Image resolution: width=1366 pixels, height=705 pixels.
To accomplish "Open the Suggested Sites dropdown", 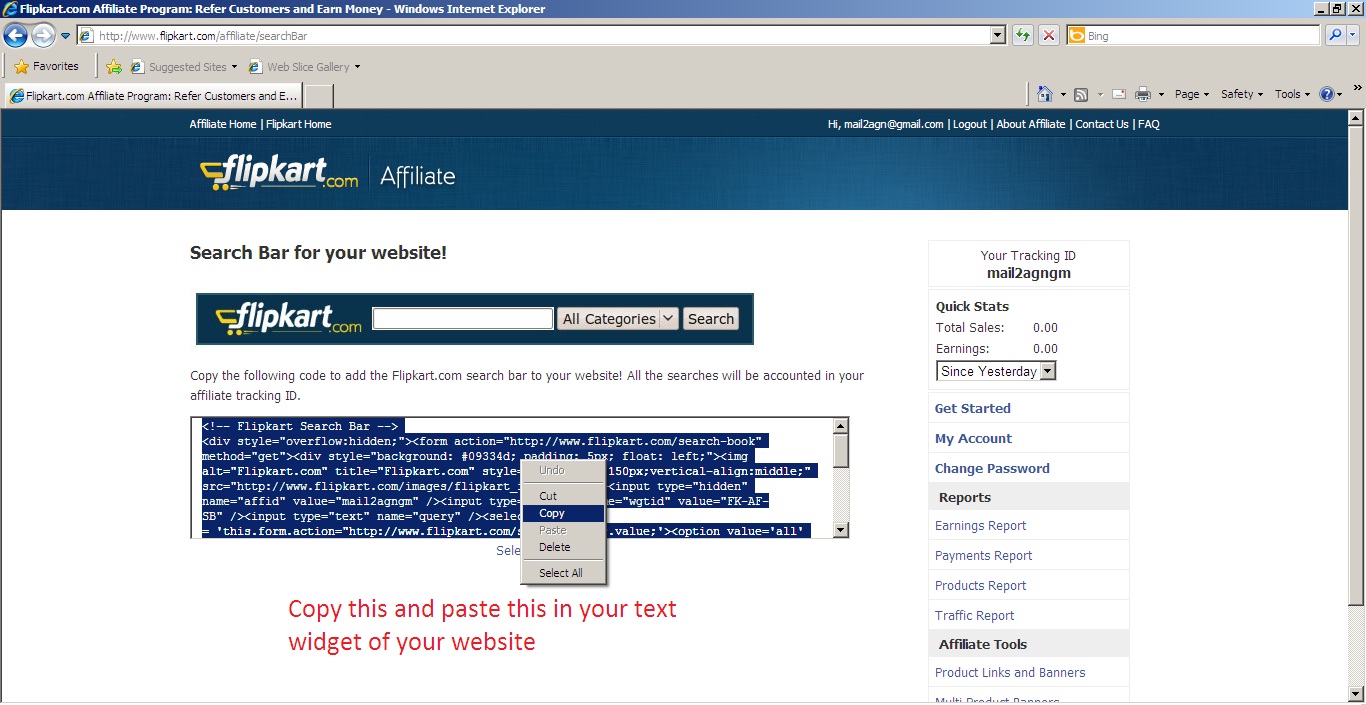I will [x=184, y=67].
